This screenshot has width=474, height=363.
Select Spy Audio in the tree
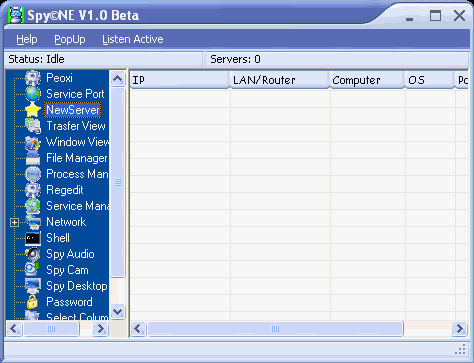coord(70,254)
